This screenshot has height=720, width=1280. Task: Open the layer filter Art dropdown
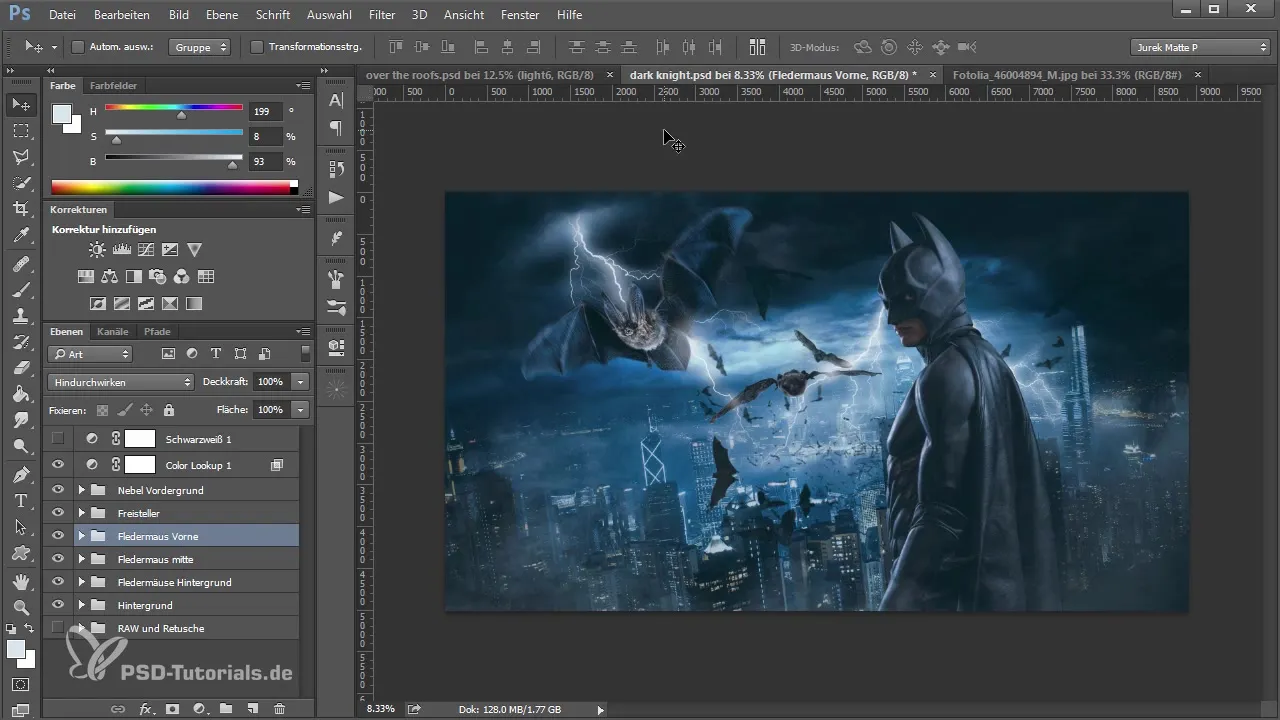[90, 354]
